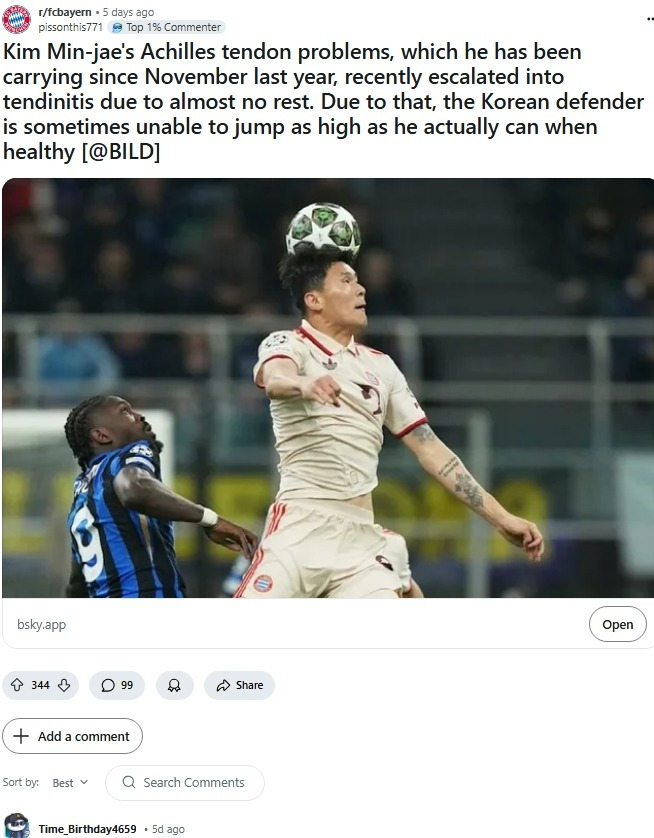Visit the bsky.app source link text
The image size is (654, 838).
pyautogui.click(x=42, y=624)
